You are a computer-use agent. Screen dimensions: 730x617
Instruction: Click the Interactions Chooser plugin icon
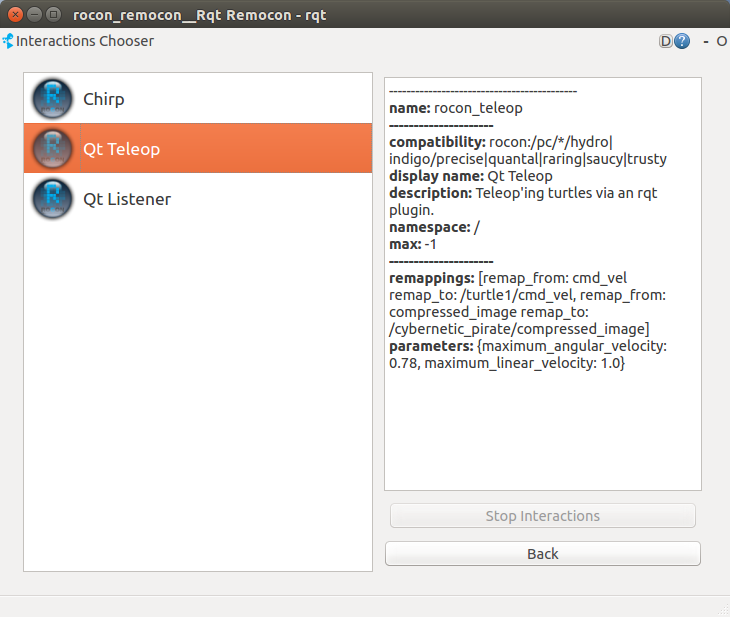pyautogui.click(x=8, y=42)
